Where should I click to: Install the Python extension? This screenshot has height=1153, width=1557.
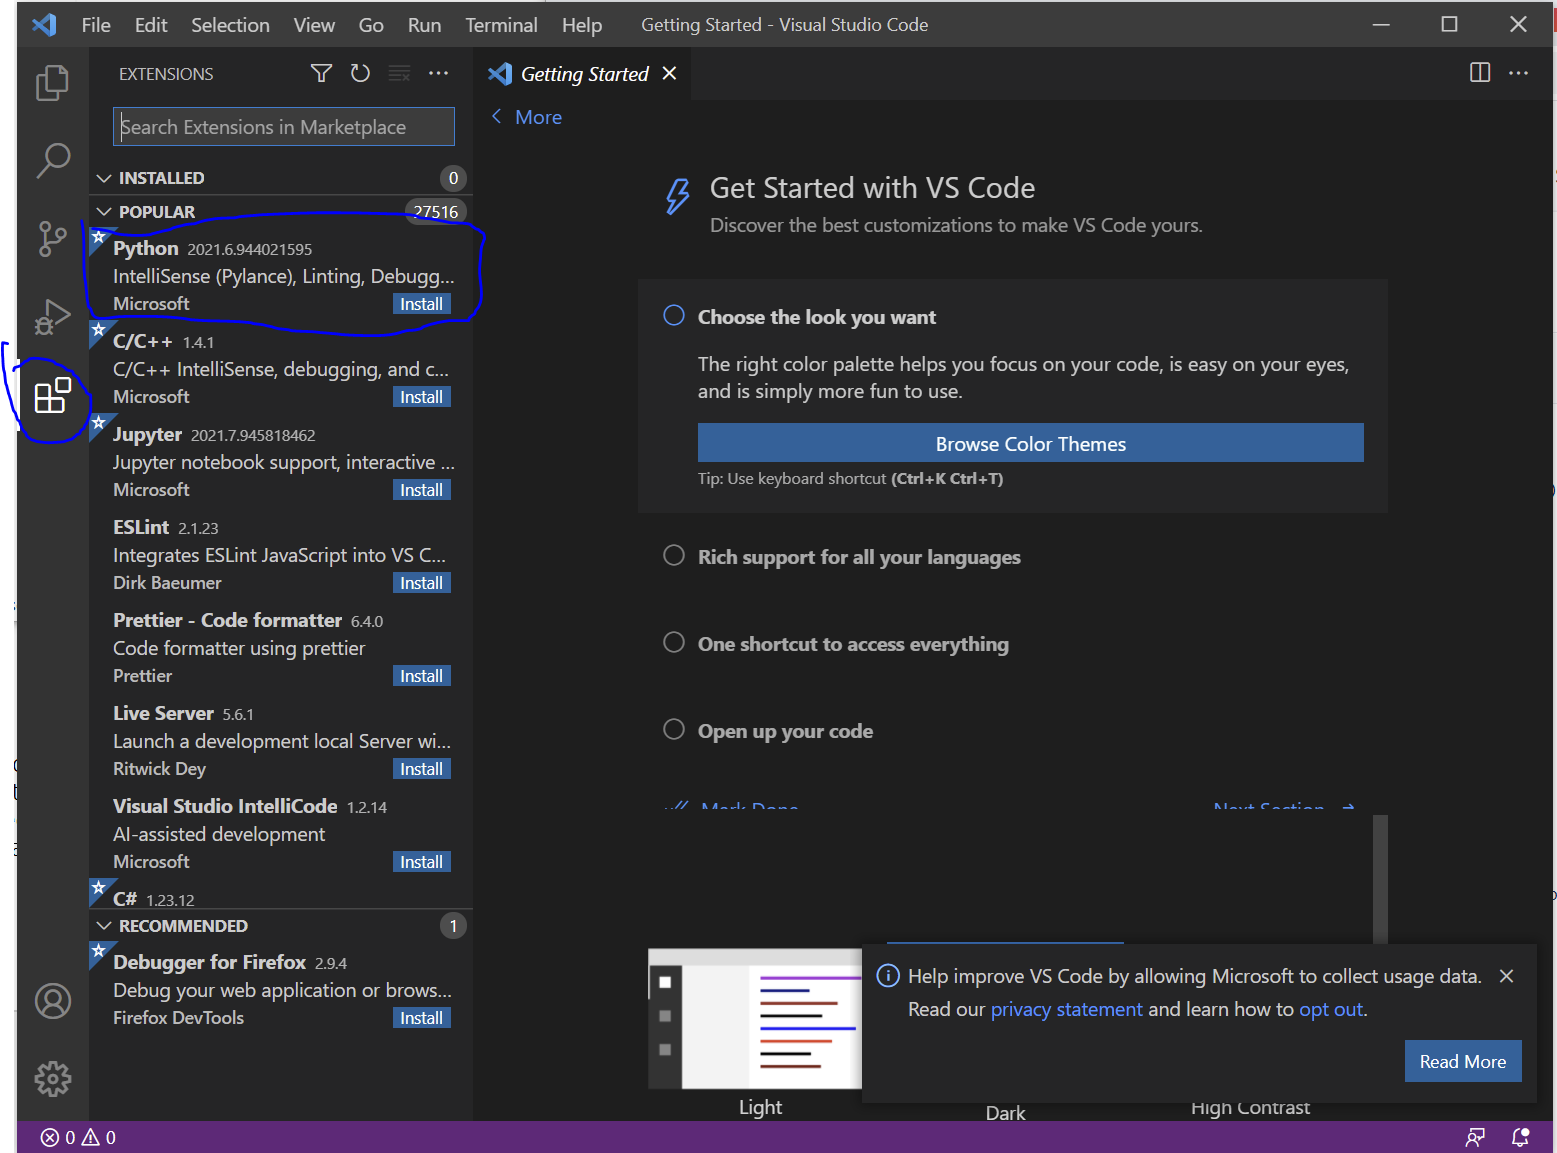coord(422,304)
